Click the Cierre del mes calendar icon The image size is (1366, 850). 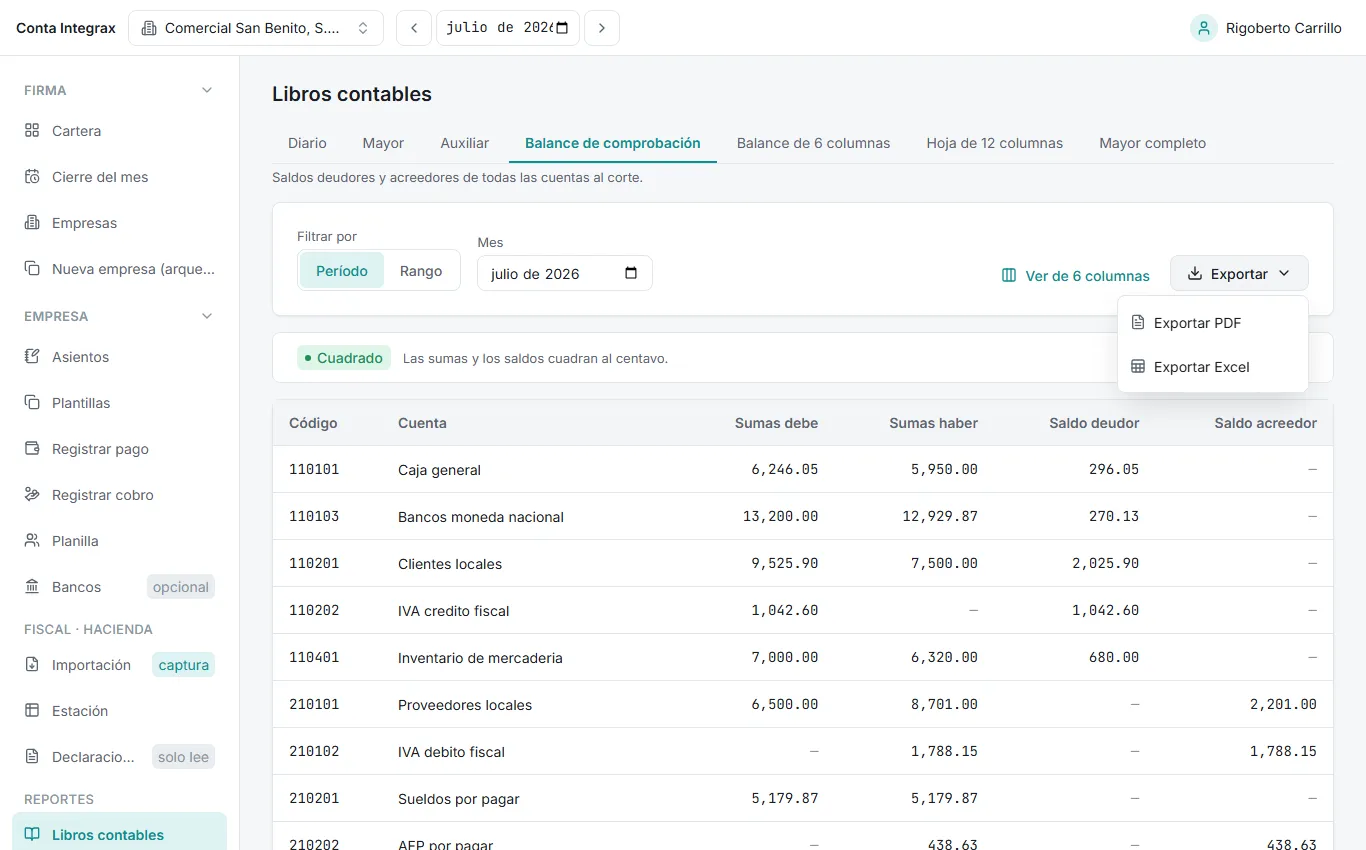32,177
